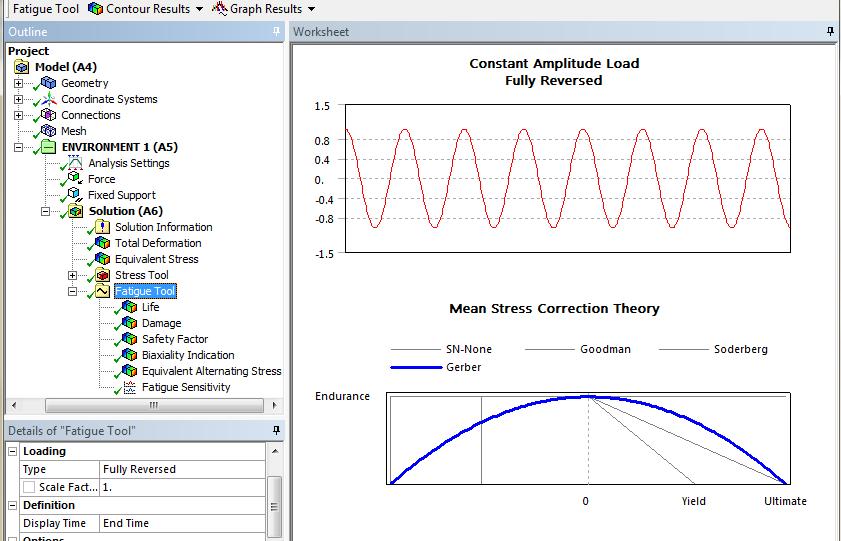Expand the Geometry tree node
841x541 pixels.
coord(19,83)
